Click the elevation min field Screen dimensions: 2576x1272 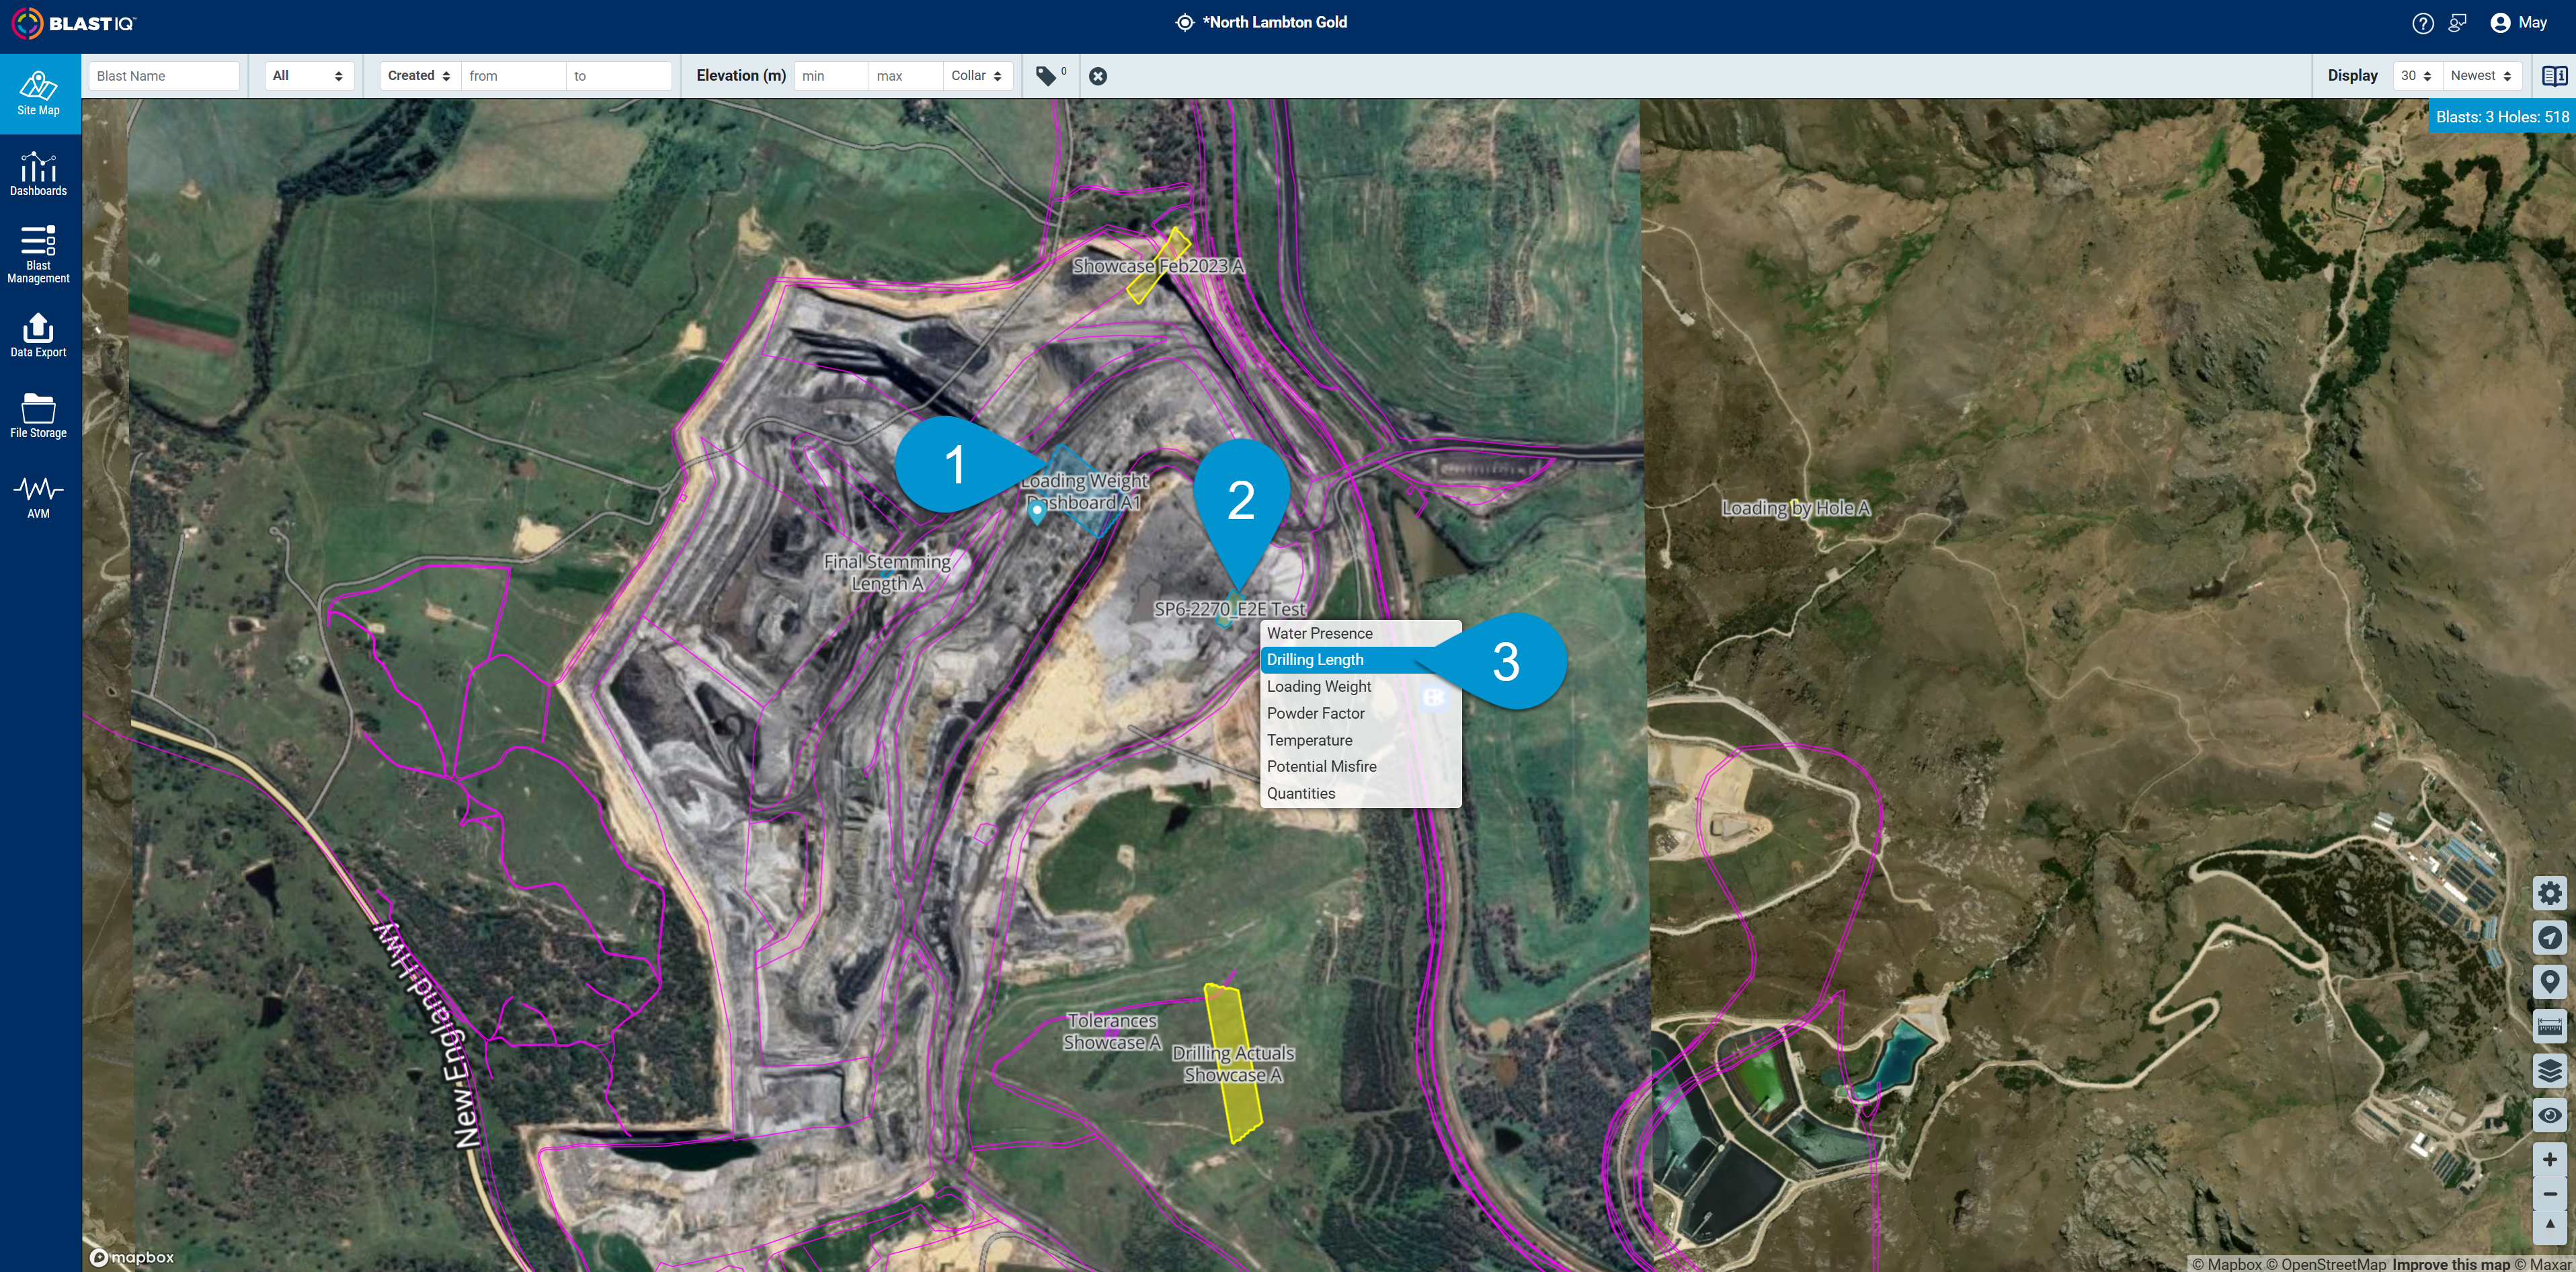[x=831, y=76]
